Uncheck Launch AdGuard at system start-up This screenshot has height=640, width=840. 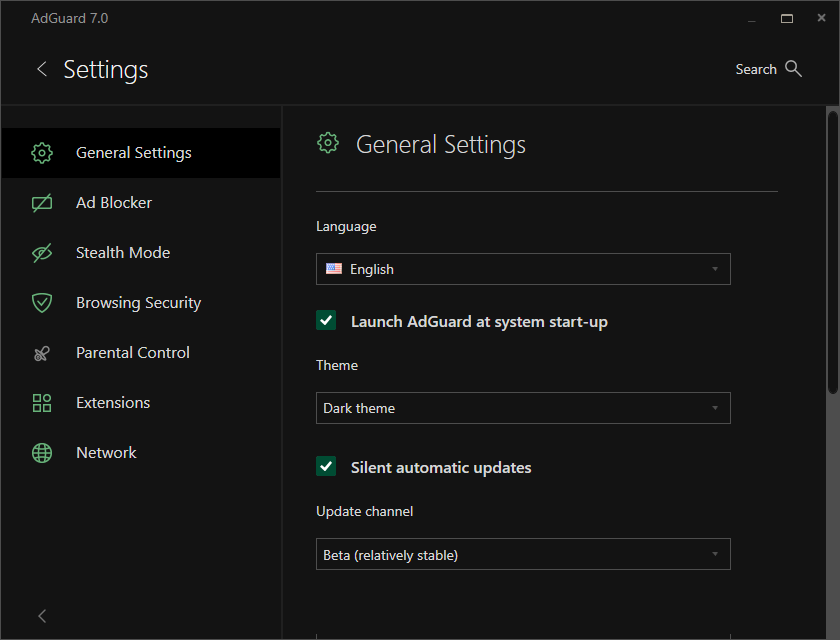pyautogui.click(x=326, y=320)
